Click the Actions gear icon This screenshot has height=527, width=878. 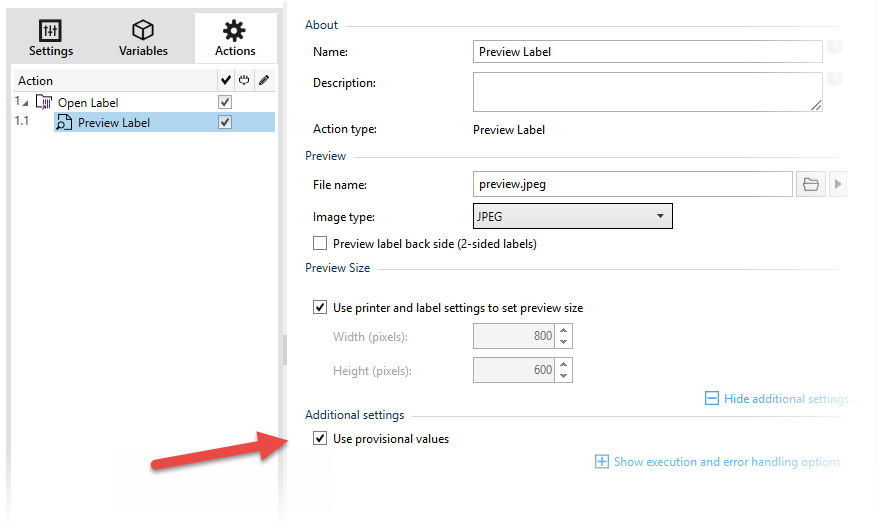click(x=234, y=30)
